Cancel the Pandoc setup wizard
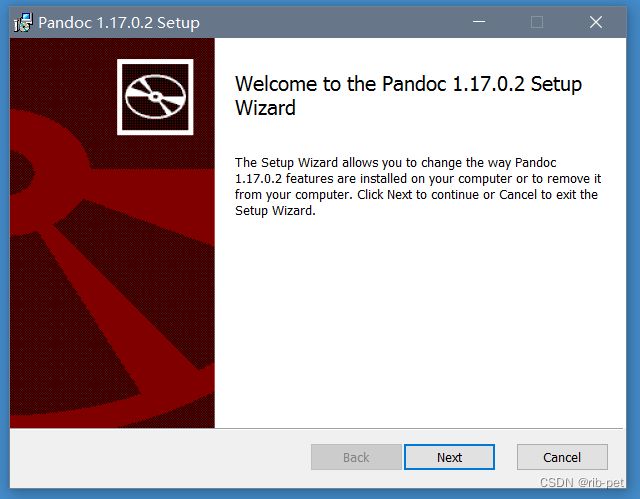This screenshot has width=640, height=499. [562, 457]
